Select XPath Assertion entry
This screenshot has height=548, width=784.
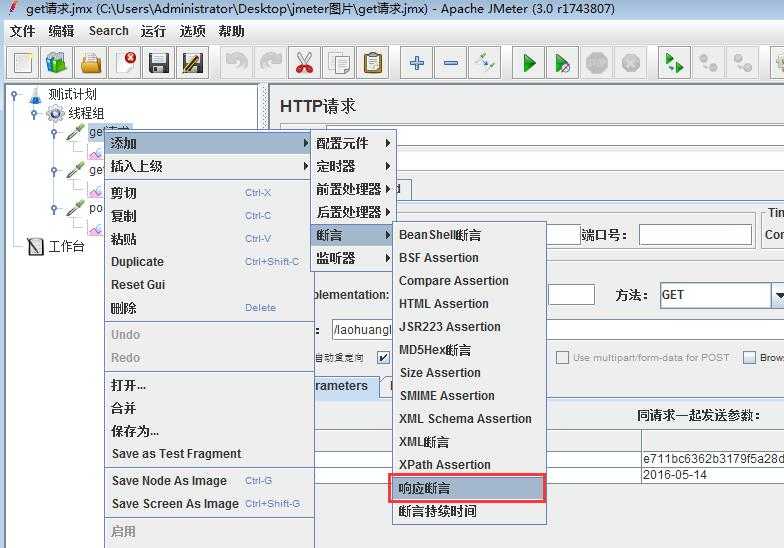(469, 464)
